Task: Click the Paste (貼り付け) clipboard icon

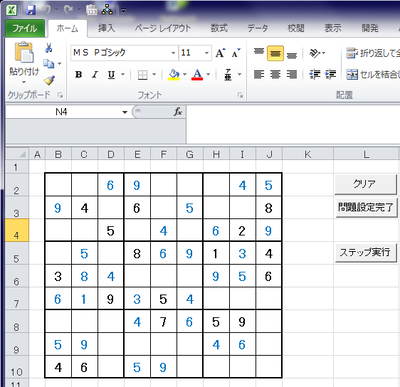Action: pyautogui.click(x=24, y=53)
